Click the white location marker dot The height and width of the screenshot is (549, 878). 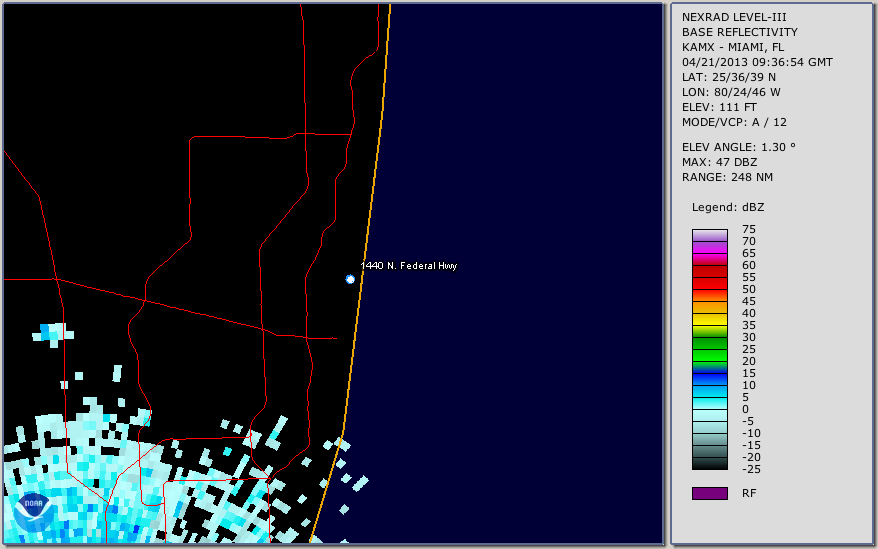tap(350, 279)
